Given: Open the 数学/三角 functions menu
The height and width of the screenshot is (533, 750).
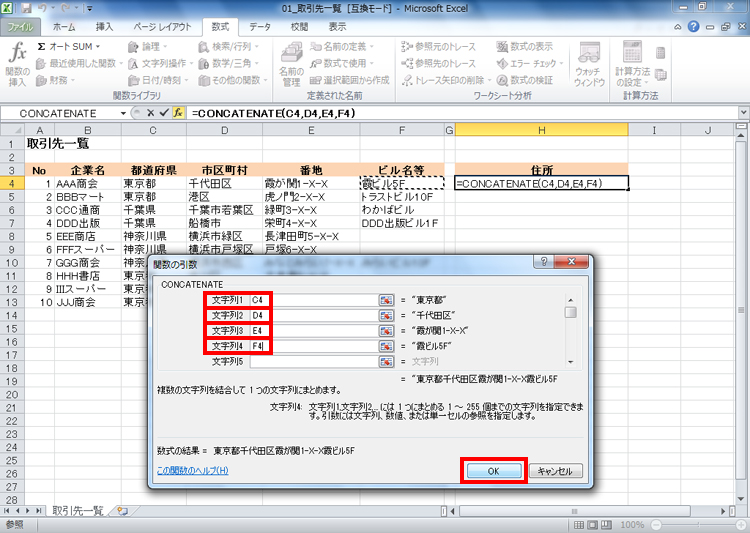Looking at the screenshot, I should pos(229,63).
